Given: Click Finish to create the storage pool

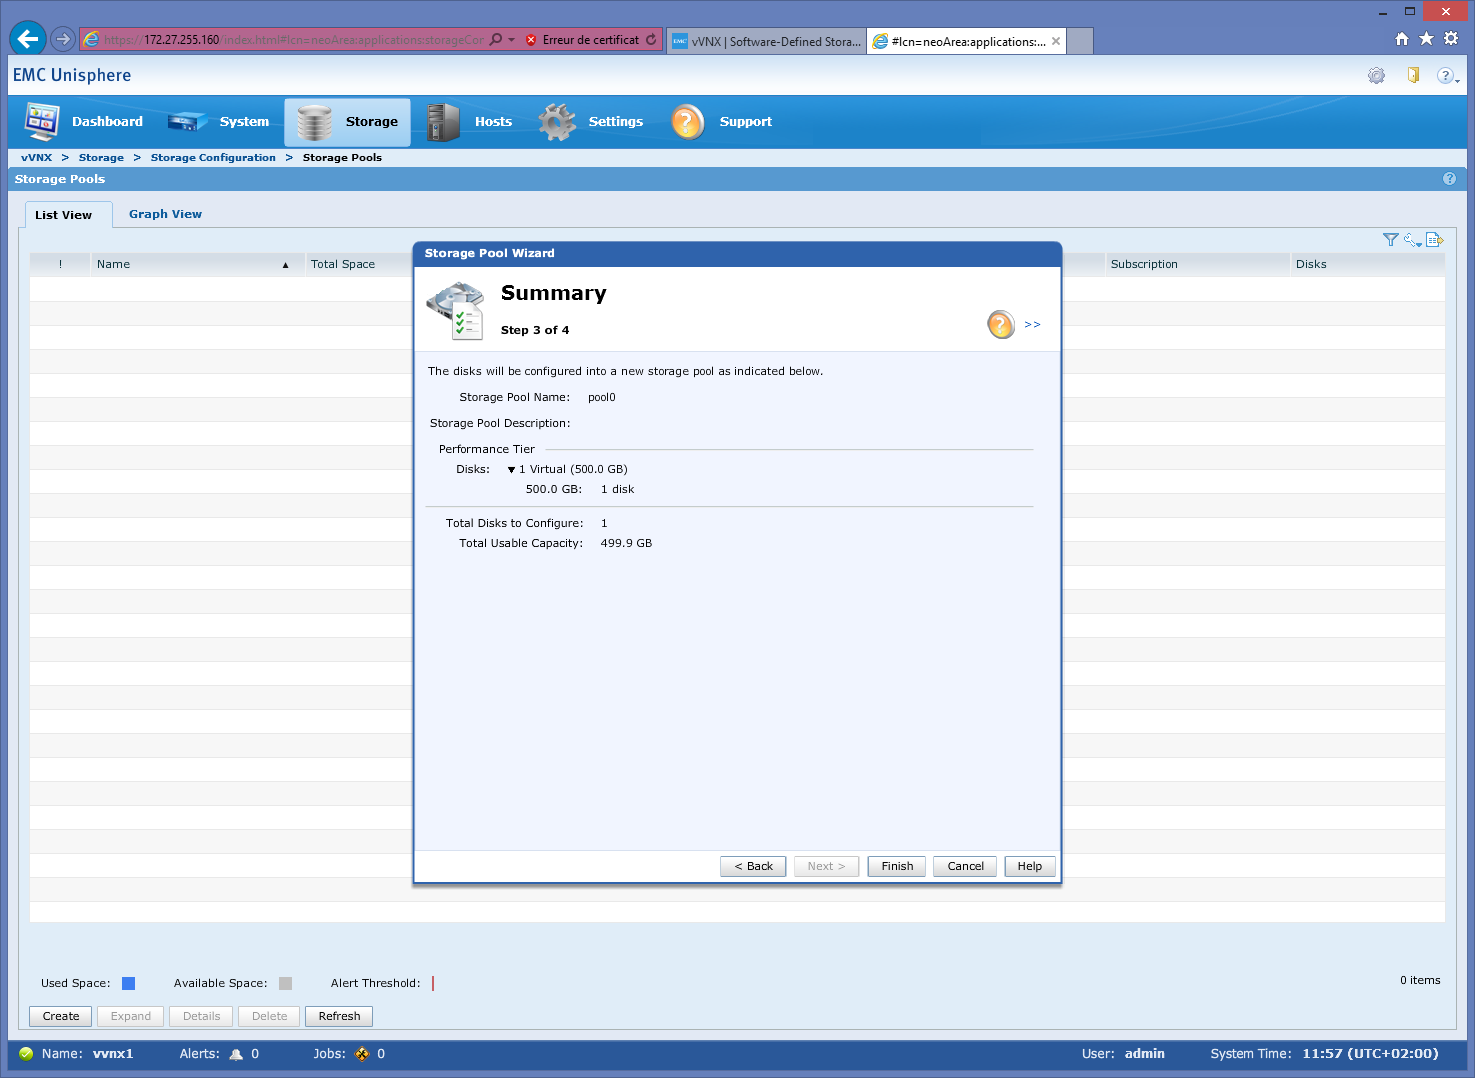Looking at the screenshot, I should pos(897,866).
